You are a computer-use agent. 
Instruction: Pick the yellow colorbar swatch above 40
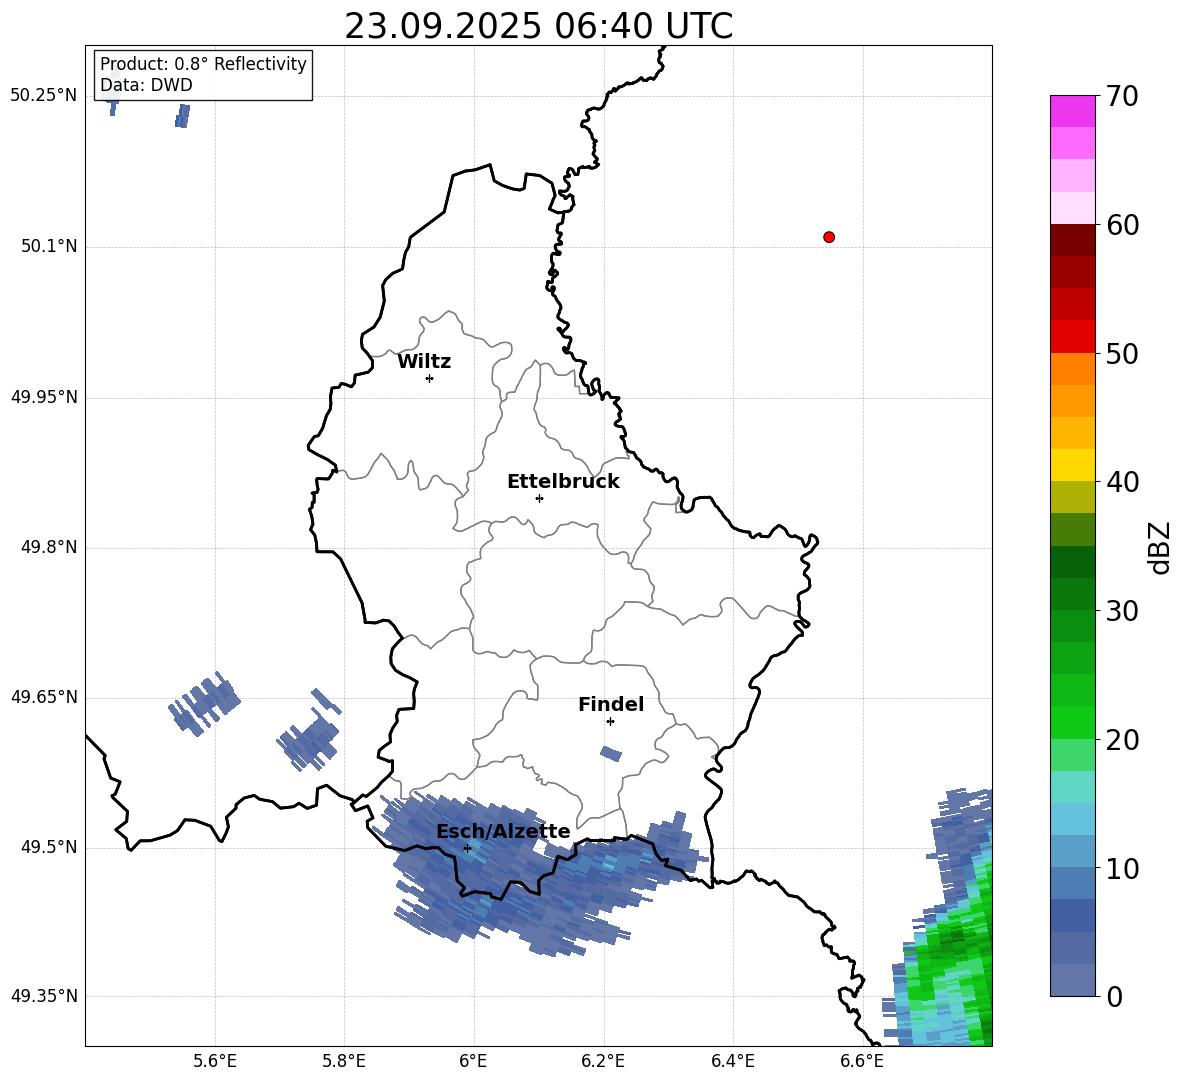[1072, 465]
